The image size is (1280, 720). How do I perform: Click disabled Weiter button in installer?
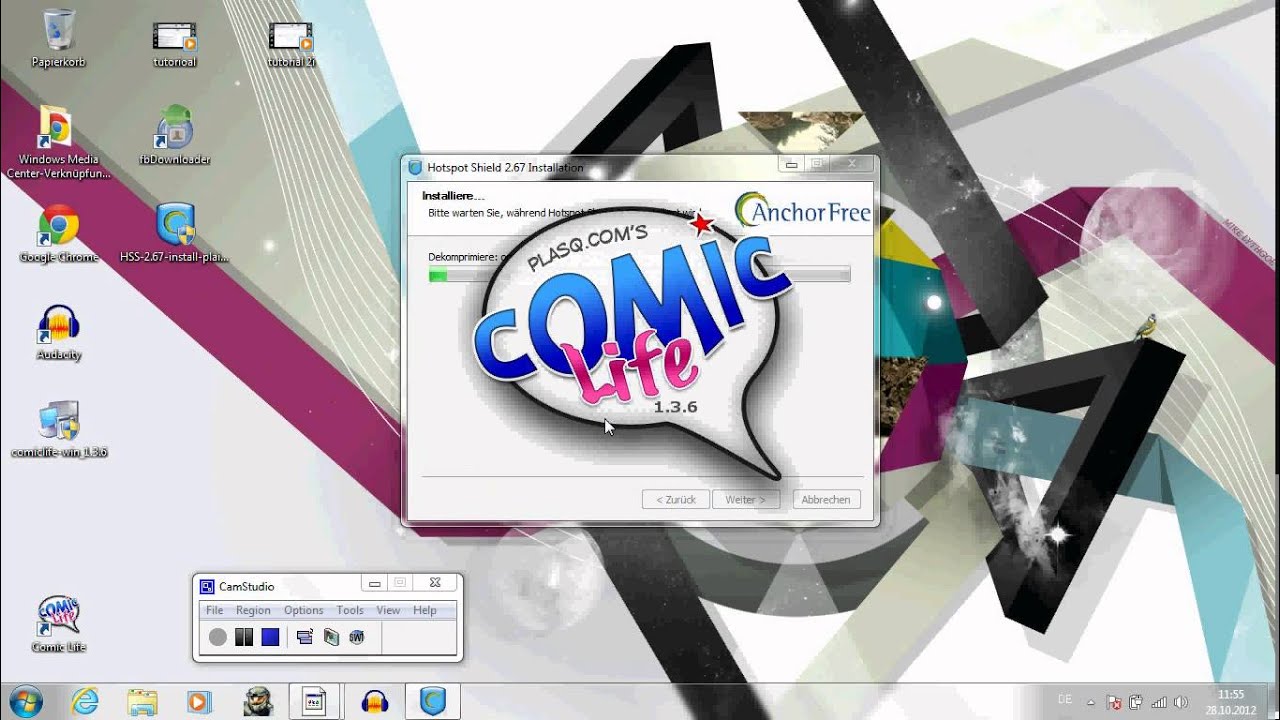pos(745,499)
